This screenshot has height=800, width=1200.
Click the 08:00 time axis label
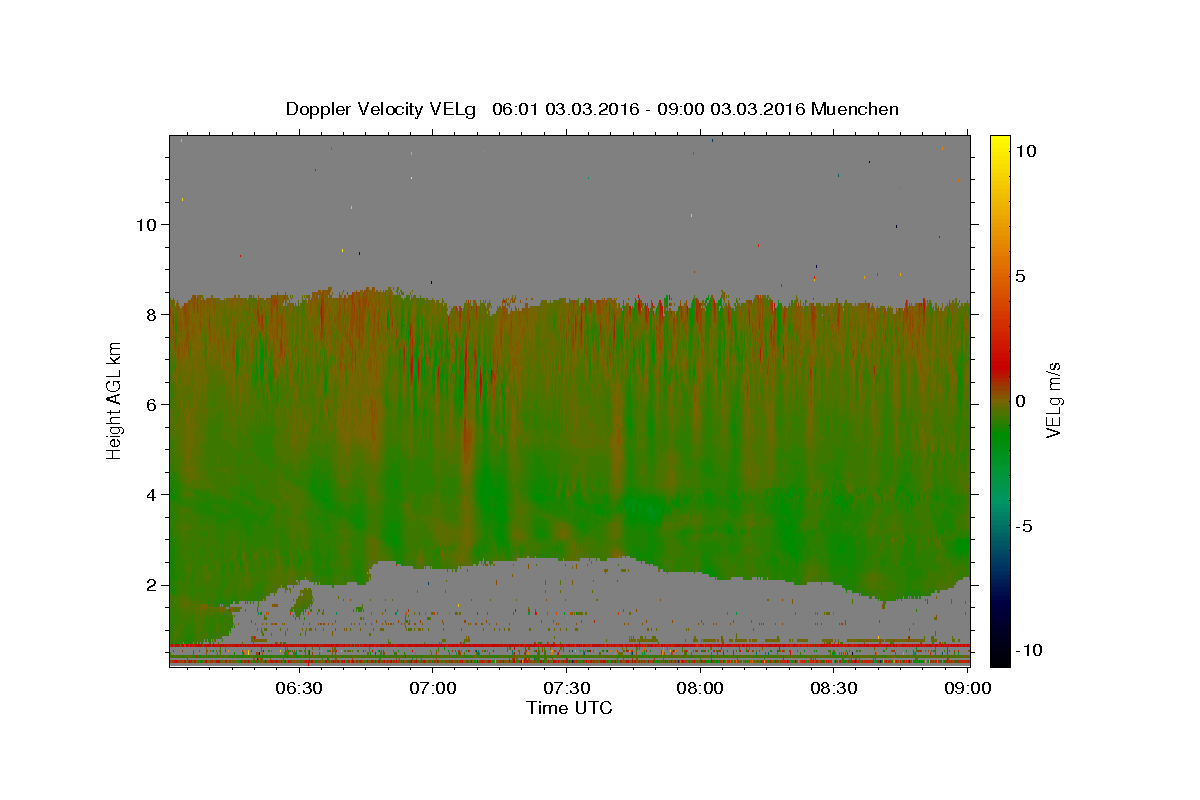point(701,688)
